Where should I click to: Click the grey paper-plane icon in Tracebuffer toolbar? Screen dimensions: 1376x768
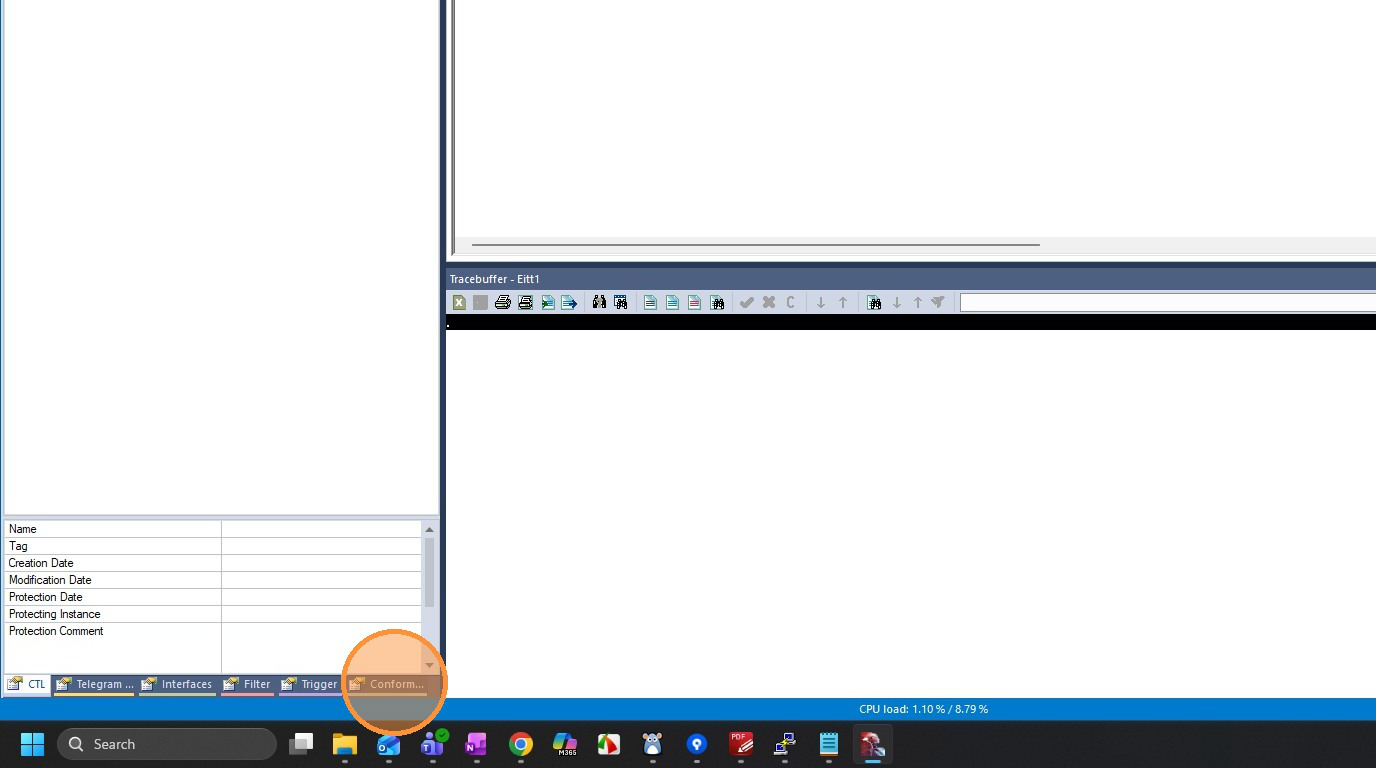click(x=938, y=302)
